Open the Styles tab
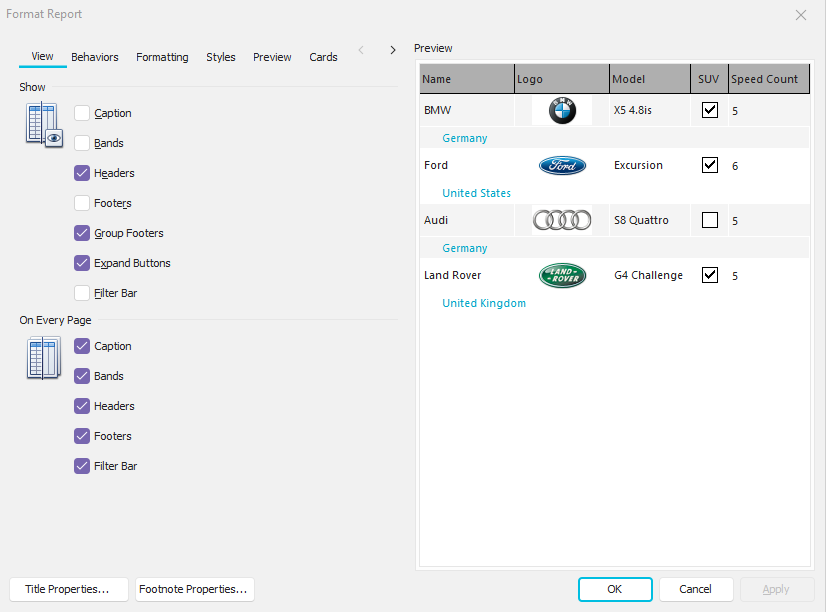Image resolution: width=826 pixels, height=612 pixels. [221, 57]
